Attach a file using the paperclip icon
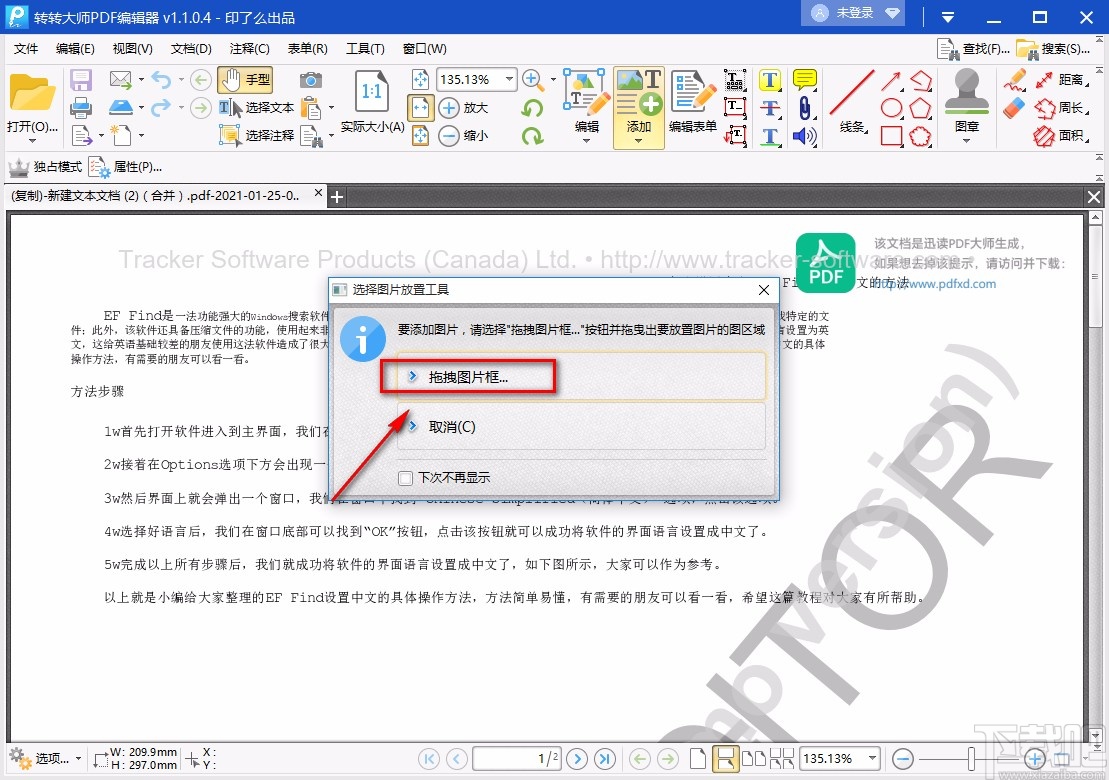1109x780 pixels. click(x=805, y=107)
